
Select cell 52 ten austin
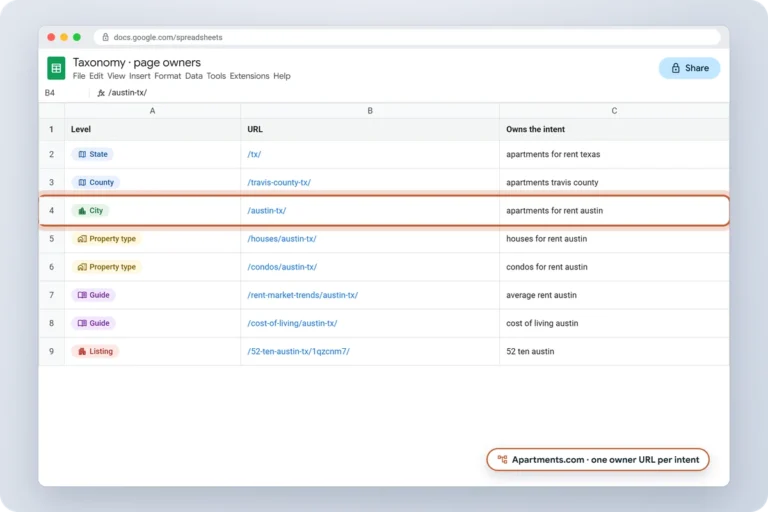tap(614, 351)
